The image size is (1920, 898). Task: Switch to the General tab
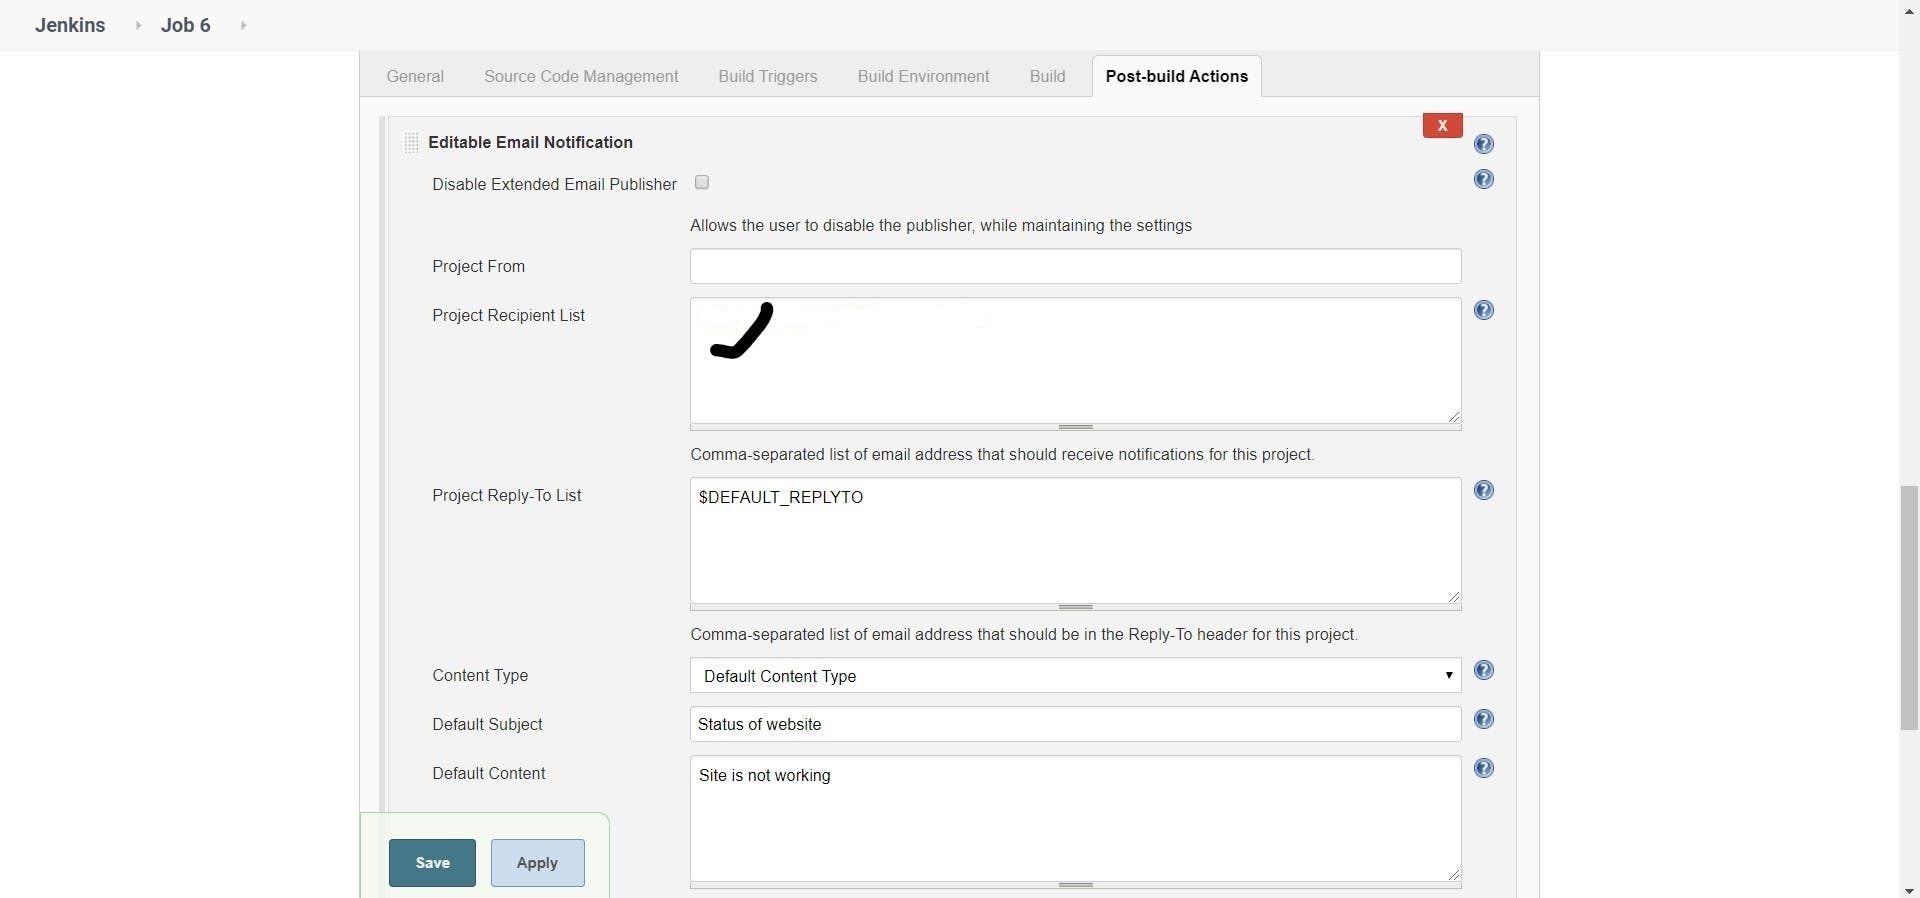(415, 76)
